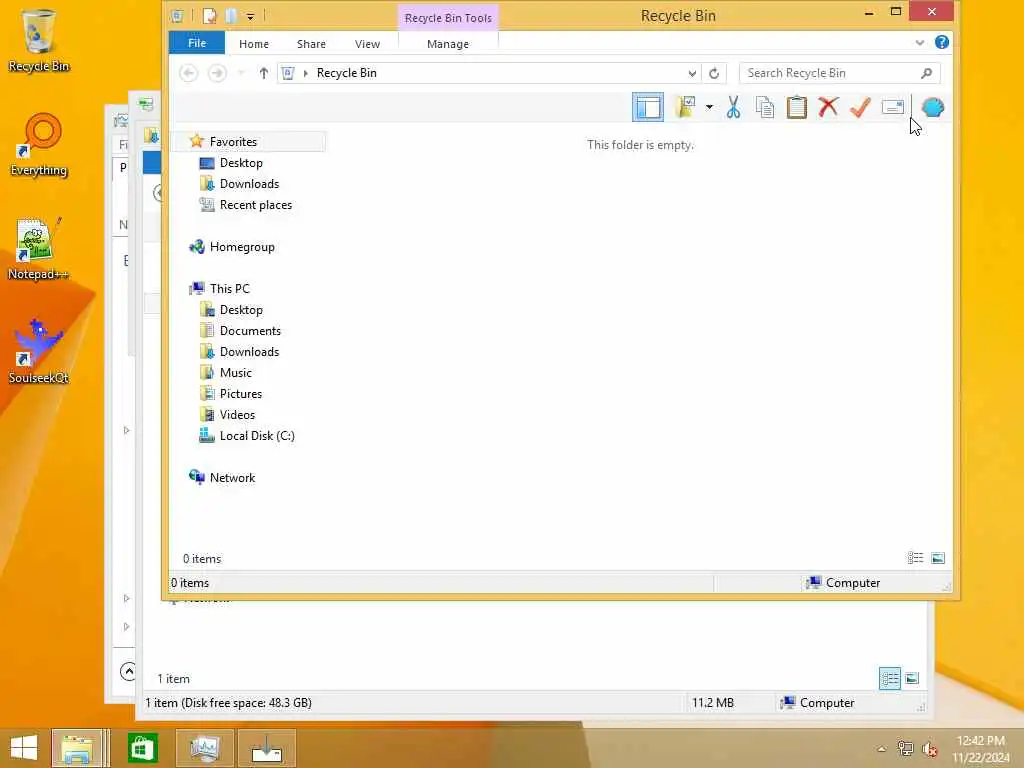Click the search magnifier icon
The image size is (1024, 768).
926,73
